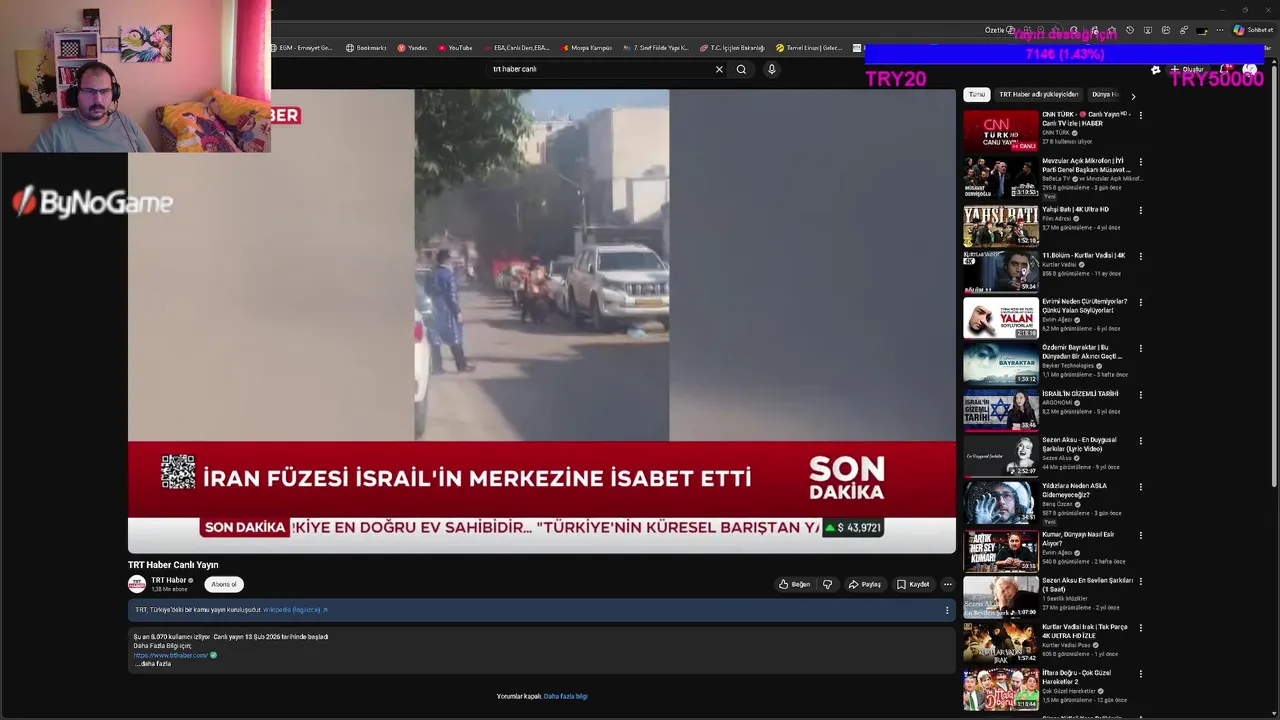The image size is (1280, 720).
Task: Open Kumar, Dünyayı Nasıl Ele Alıyor video
Action: pos(1001,551)
